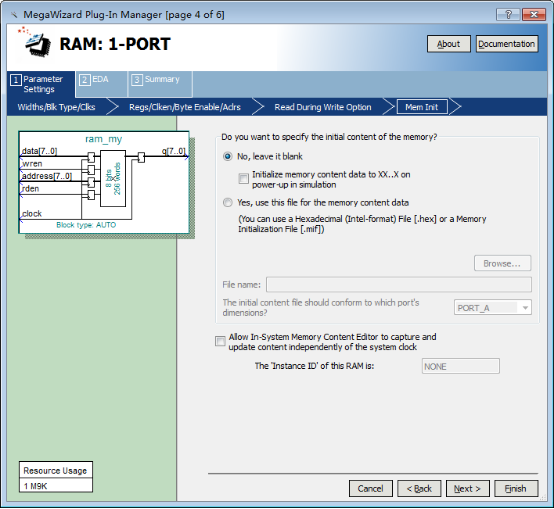
Task: Select 'No, leave it blank' radio option
Action: 228,156
